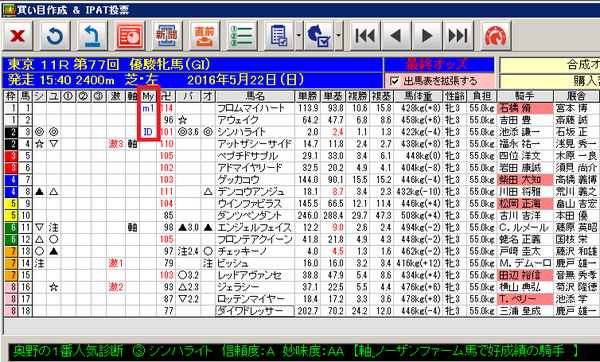
Task: Click the horse head checkbox icon
Action: click(x=319, y=36)
